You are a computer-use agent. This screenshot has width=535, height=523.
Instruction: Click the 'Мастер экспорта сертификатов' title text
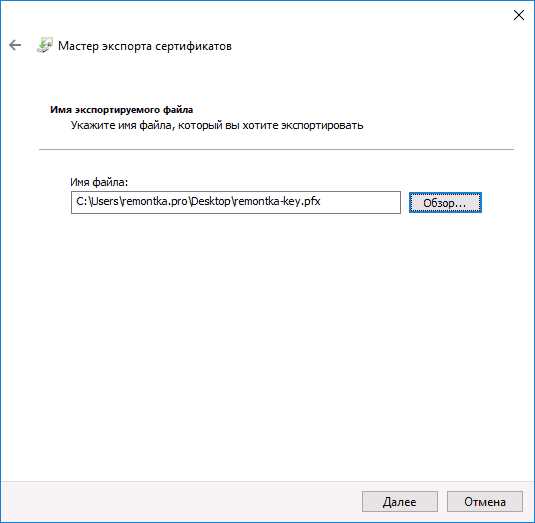click(x=145, y=46)
